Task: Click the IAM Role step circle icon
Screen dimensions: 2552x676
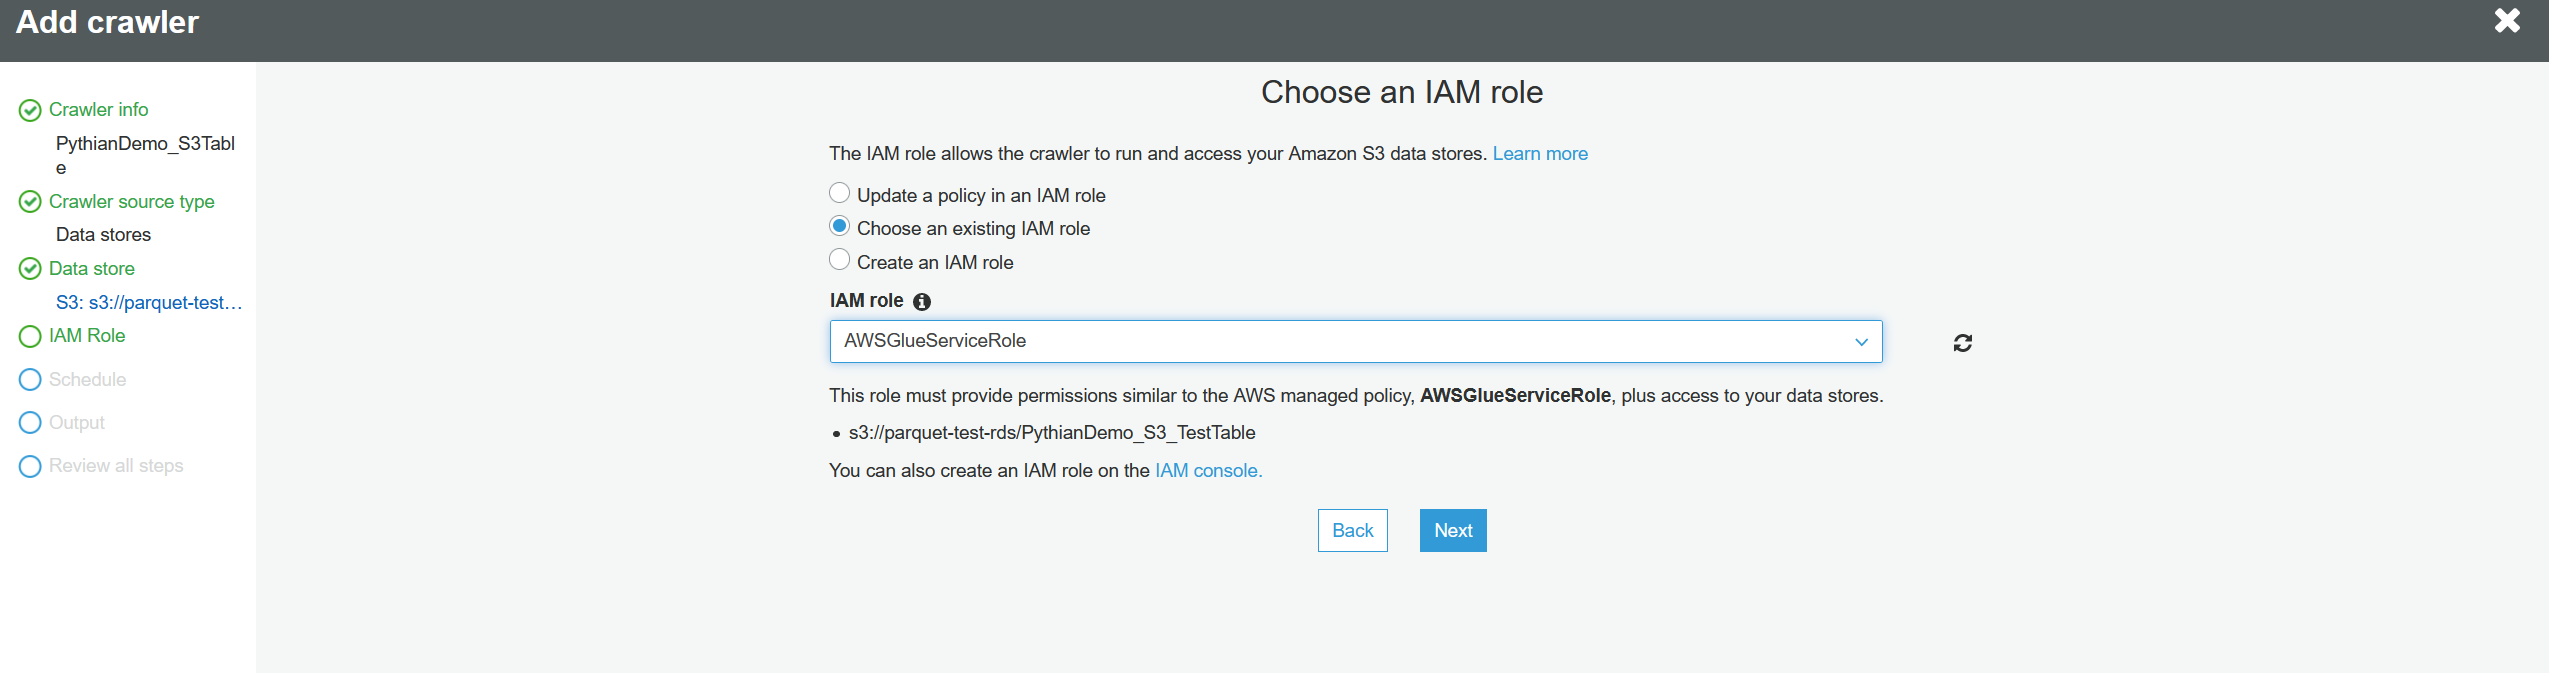Action: [x=30, y=336]
